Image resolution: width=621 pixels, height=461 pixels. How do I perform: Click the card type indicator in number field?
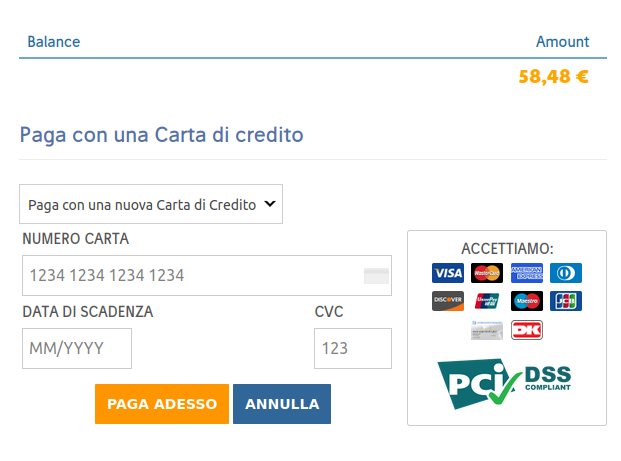coord(376,276)
